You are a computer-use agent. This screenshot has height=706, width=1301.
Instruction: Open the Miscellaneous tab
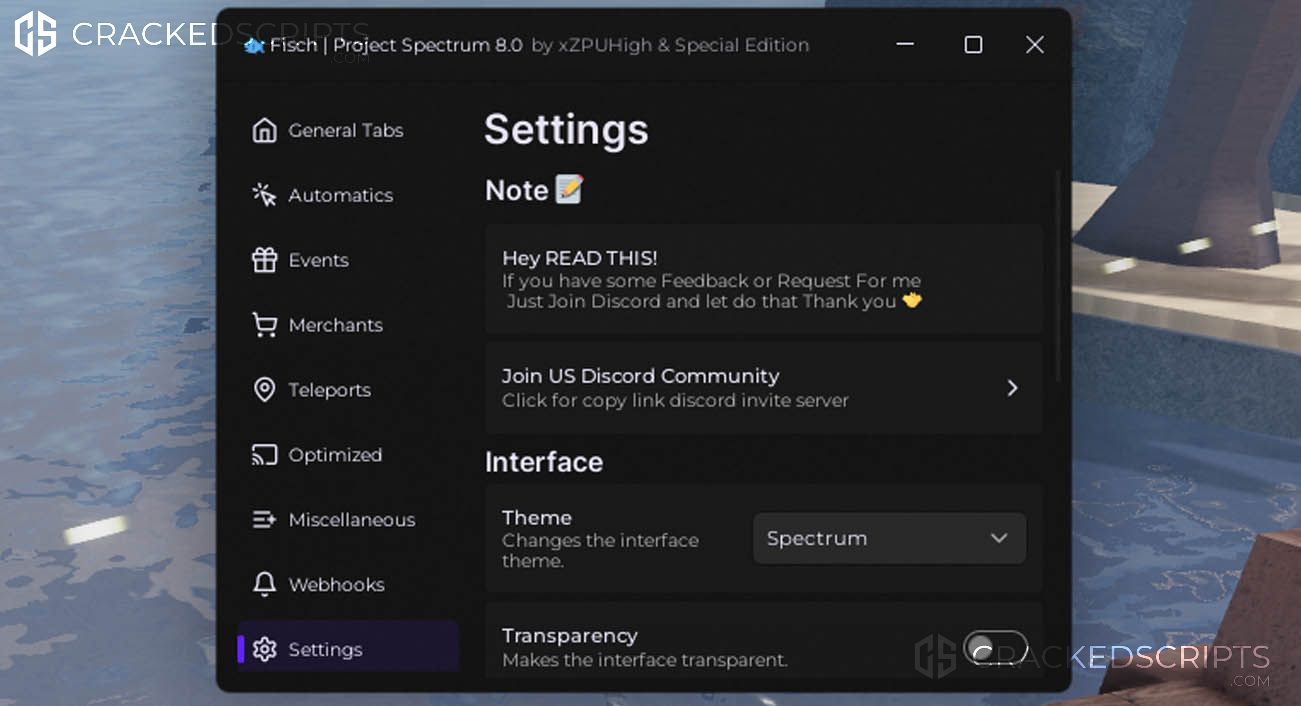coord(348,520)
